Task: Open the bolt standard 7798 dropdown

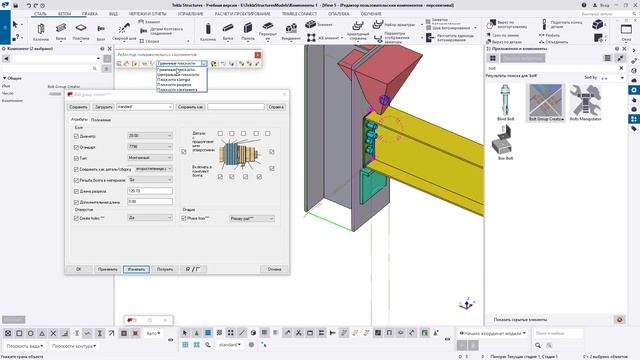Action: click(x=150, y=147)
